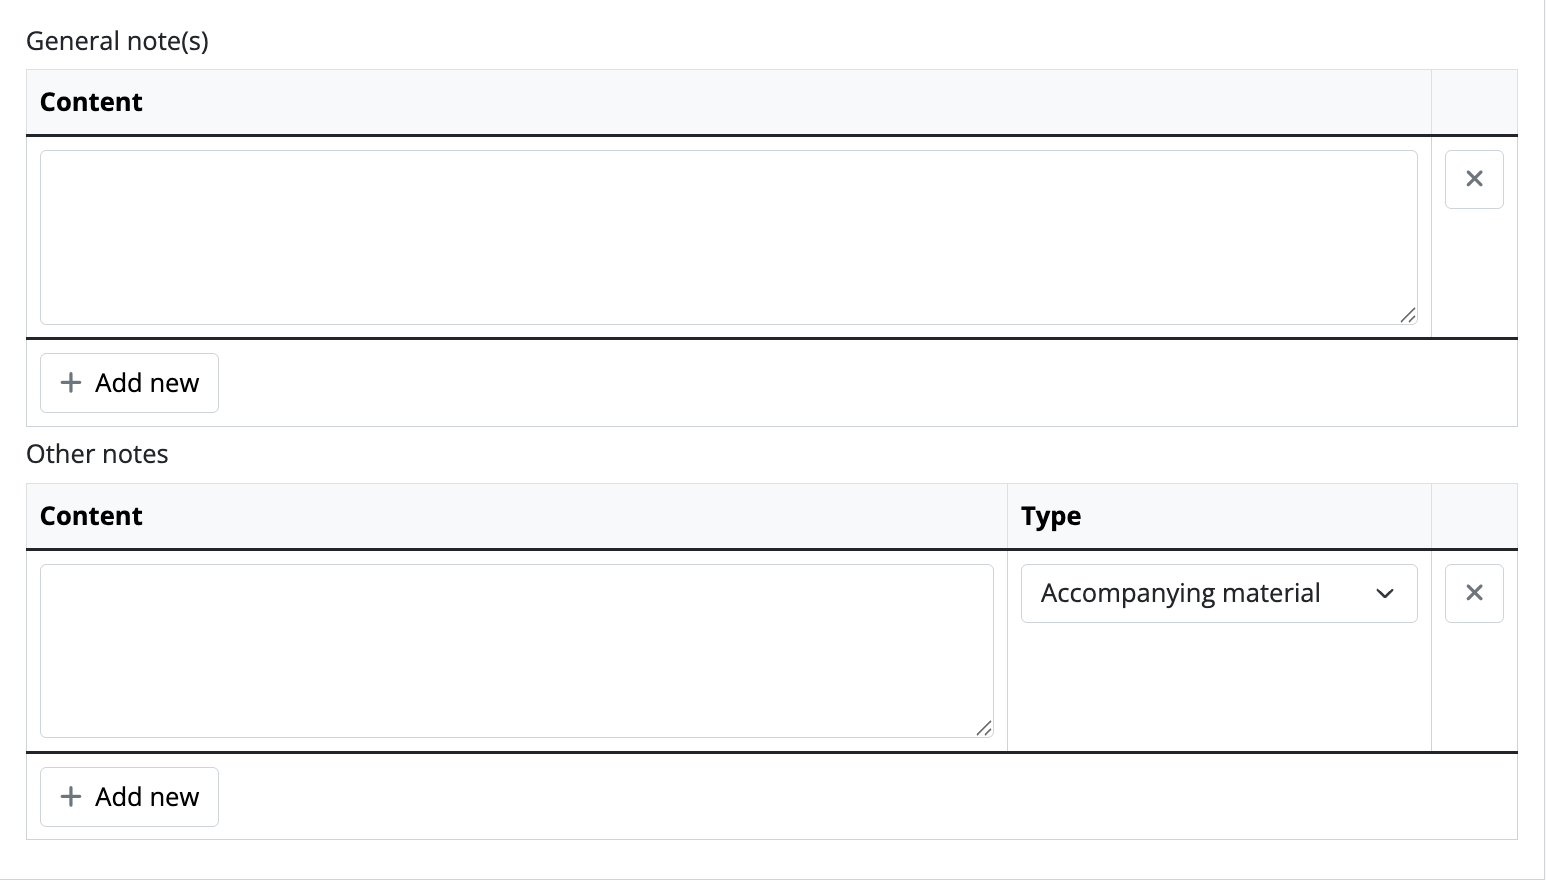The width and height of the screenshot is (1546, 880).
Task: Click the Other notes section label
Action: [97, 454]
